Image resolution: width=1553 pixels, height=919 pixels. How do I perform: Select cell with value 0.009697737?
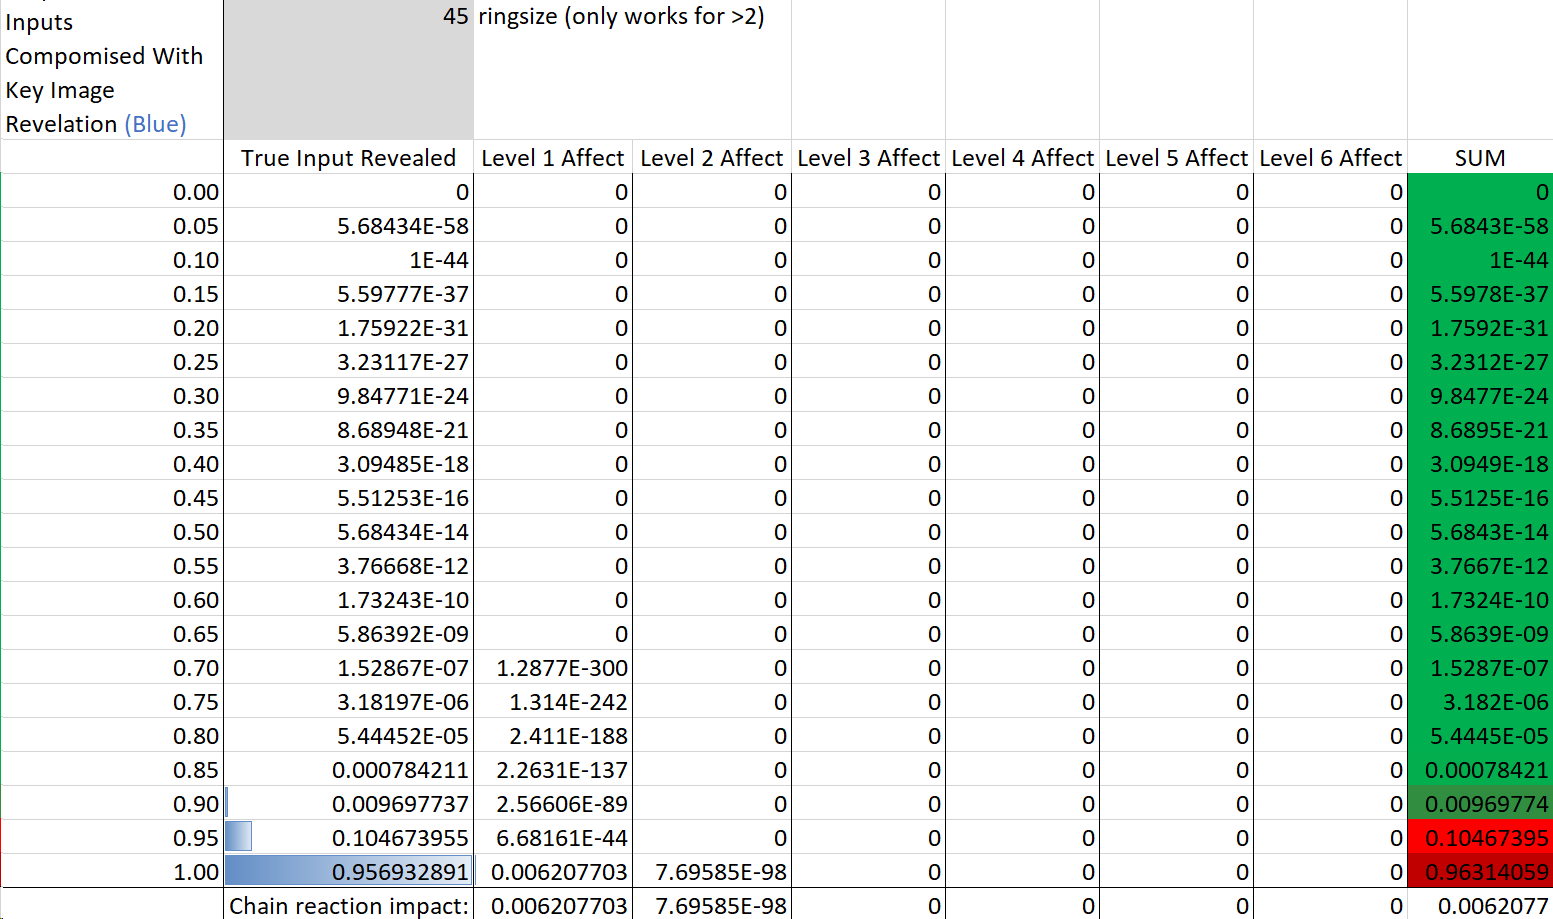348,803
